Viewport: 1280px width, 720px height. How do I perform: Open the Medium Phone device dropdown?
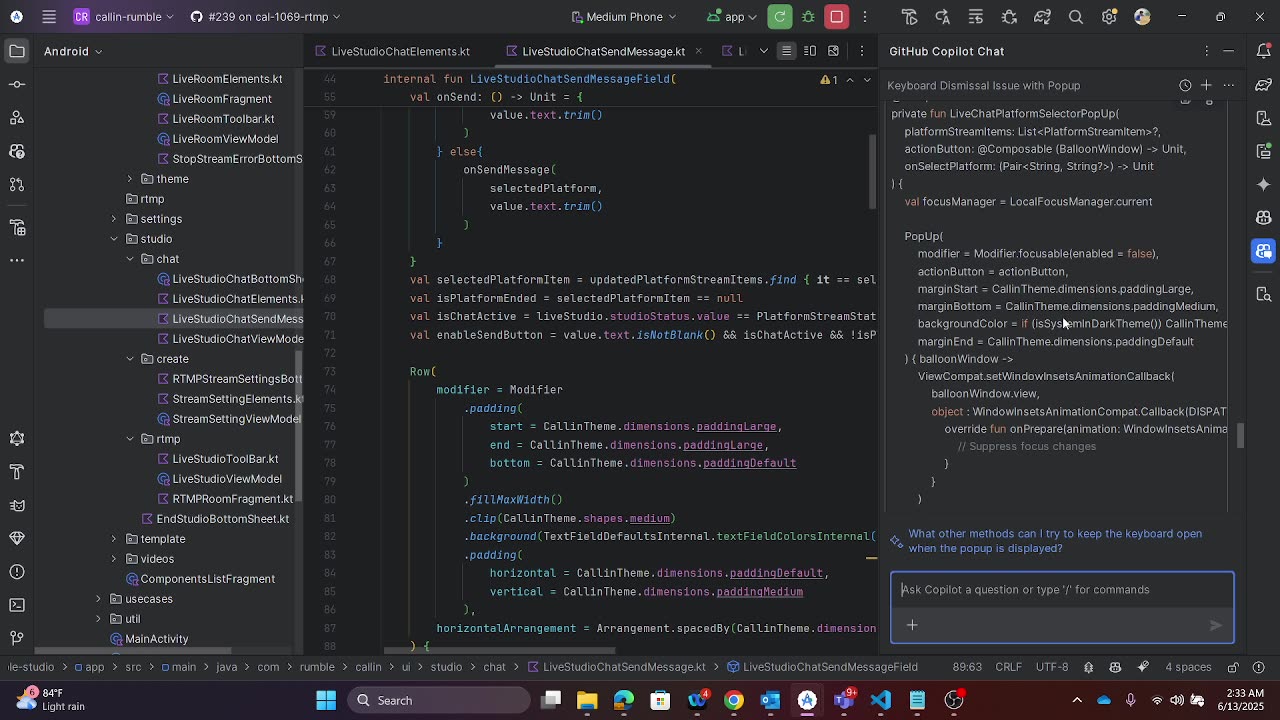[x=624, y=17]
